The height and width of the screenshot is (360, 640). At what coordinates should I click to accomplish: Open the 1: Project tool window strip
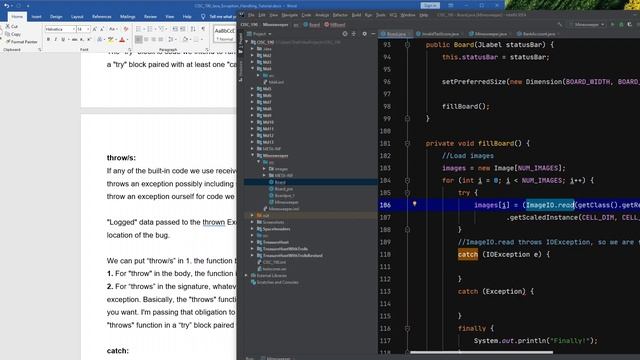pyautogui.click(x=241, y=42)
